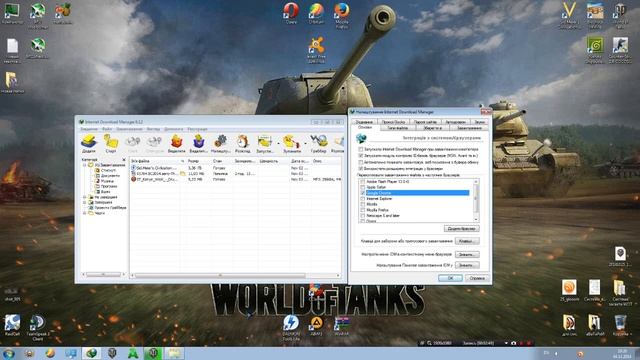Viewport: 640px width, 360px height.
Task: Expand the Queues (Черги) tree node
Action: point(85,213)
